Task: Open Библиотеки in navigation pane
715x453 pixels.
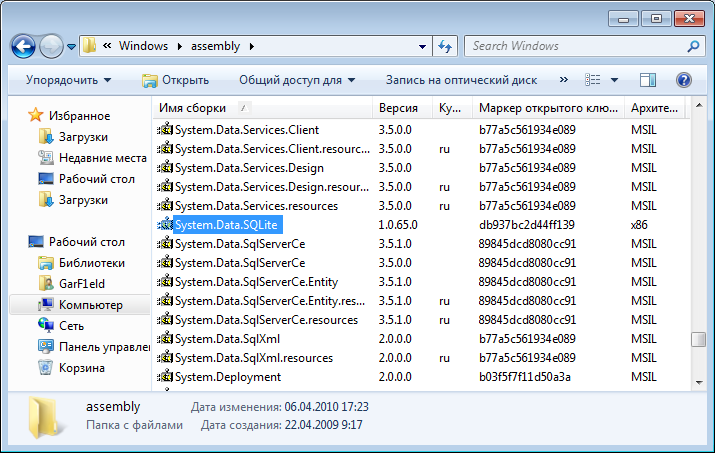Action: 82,263
